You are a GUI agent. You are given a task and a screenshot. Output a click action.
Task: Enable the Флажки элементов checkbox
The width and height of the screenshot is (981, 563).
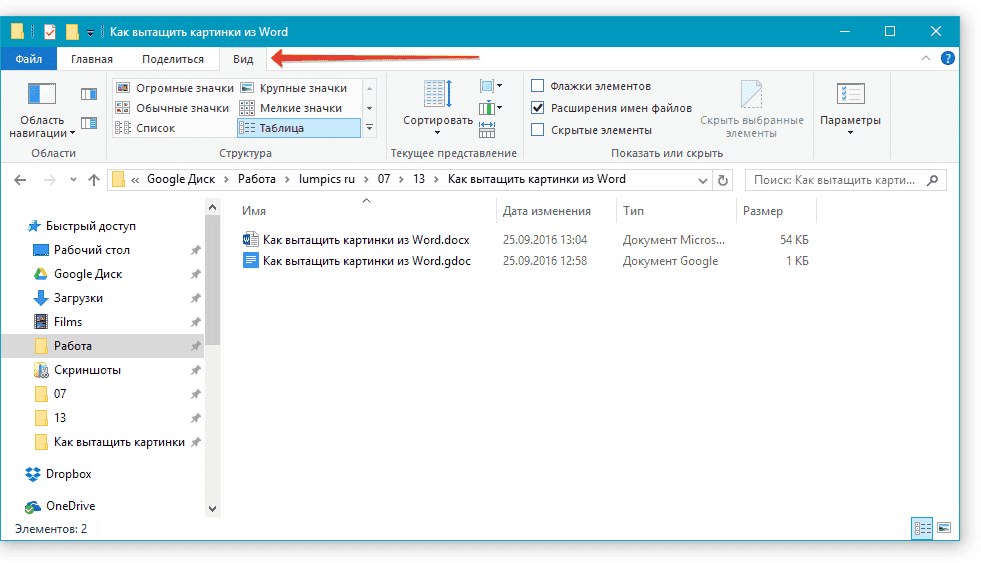538,86
